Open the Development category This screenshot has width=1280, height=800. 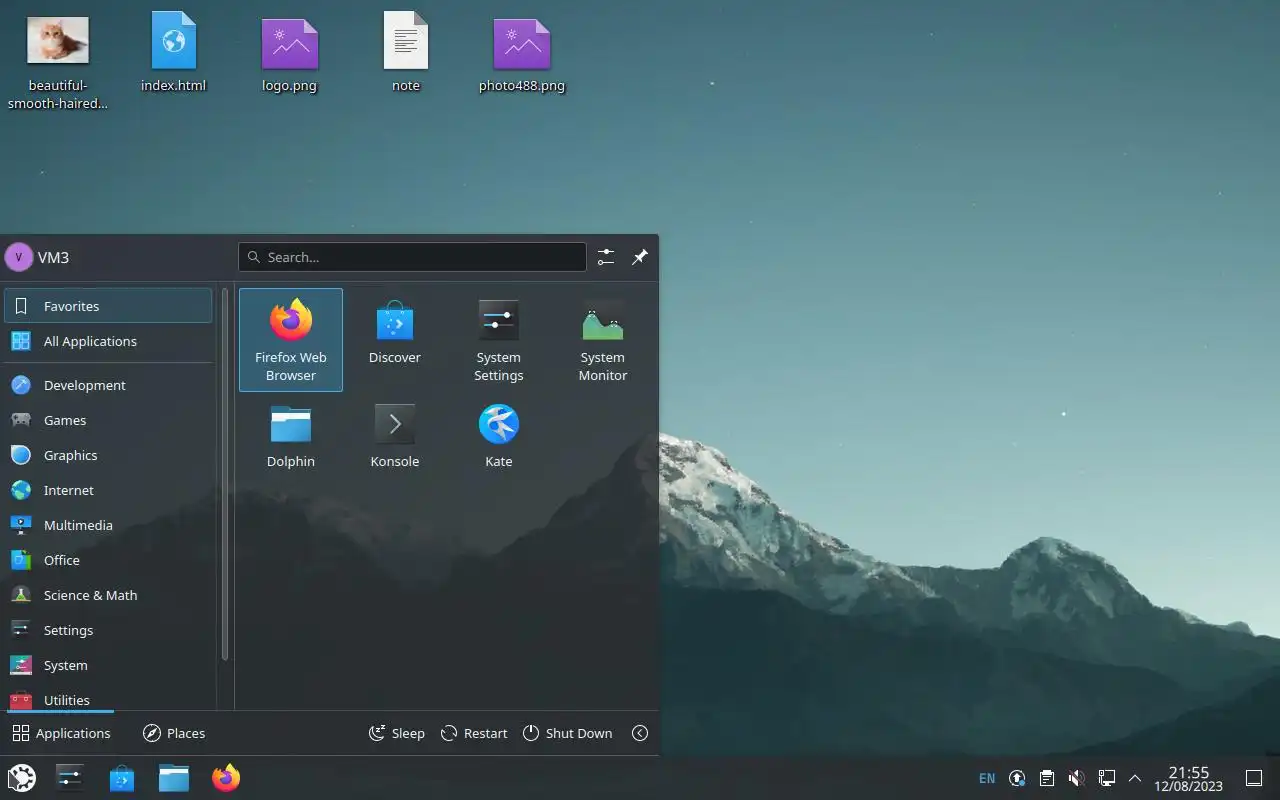108,385
